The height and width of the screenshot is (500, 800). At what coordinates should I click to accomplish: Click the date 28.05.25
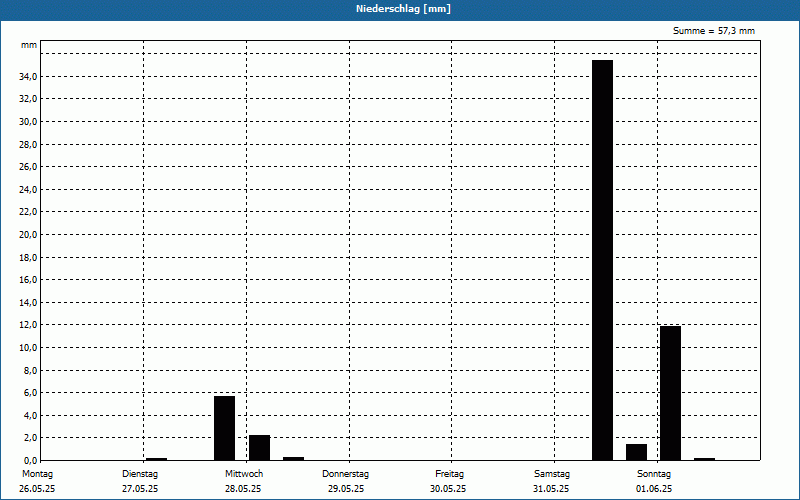243,489
